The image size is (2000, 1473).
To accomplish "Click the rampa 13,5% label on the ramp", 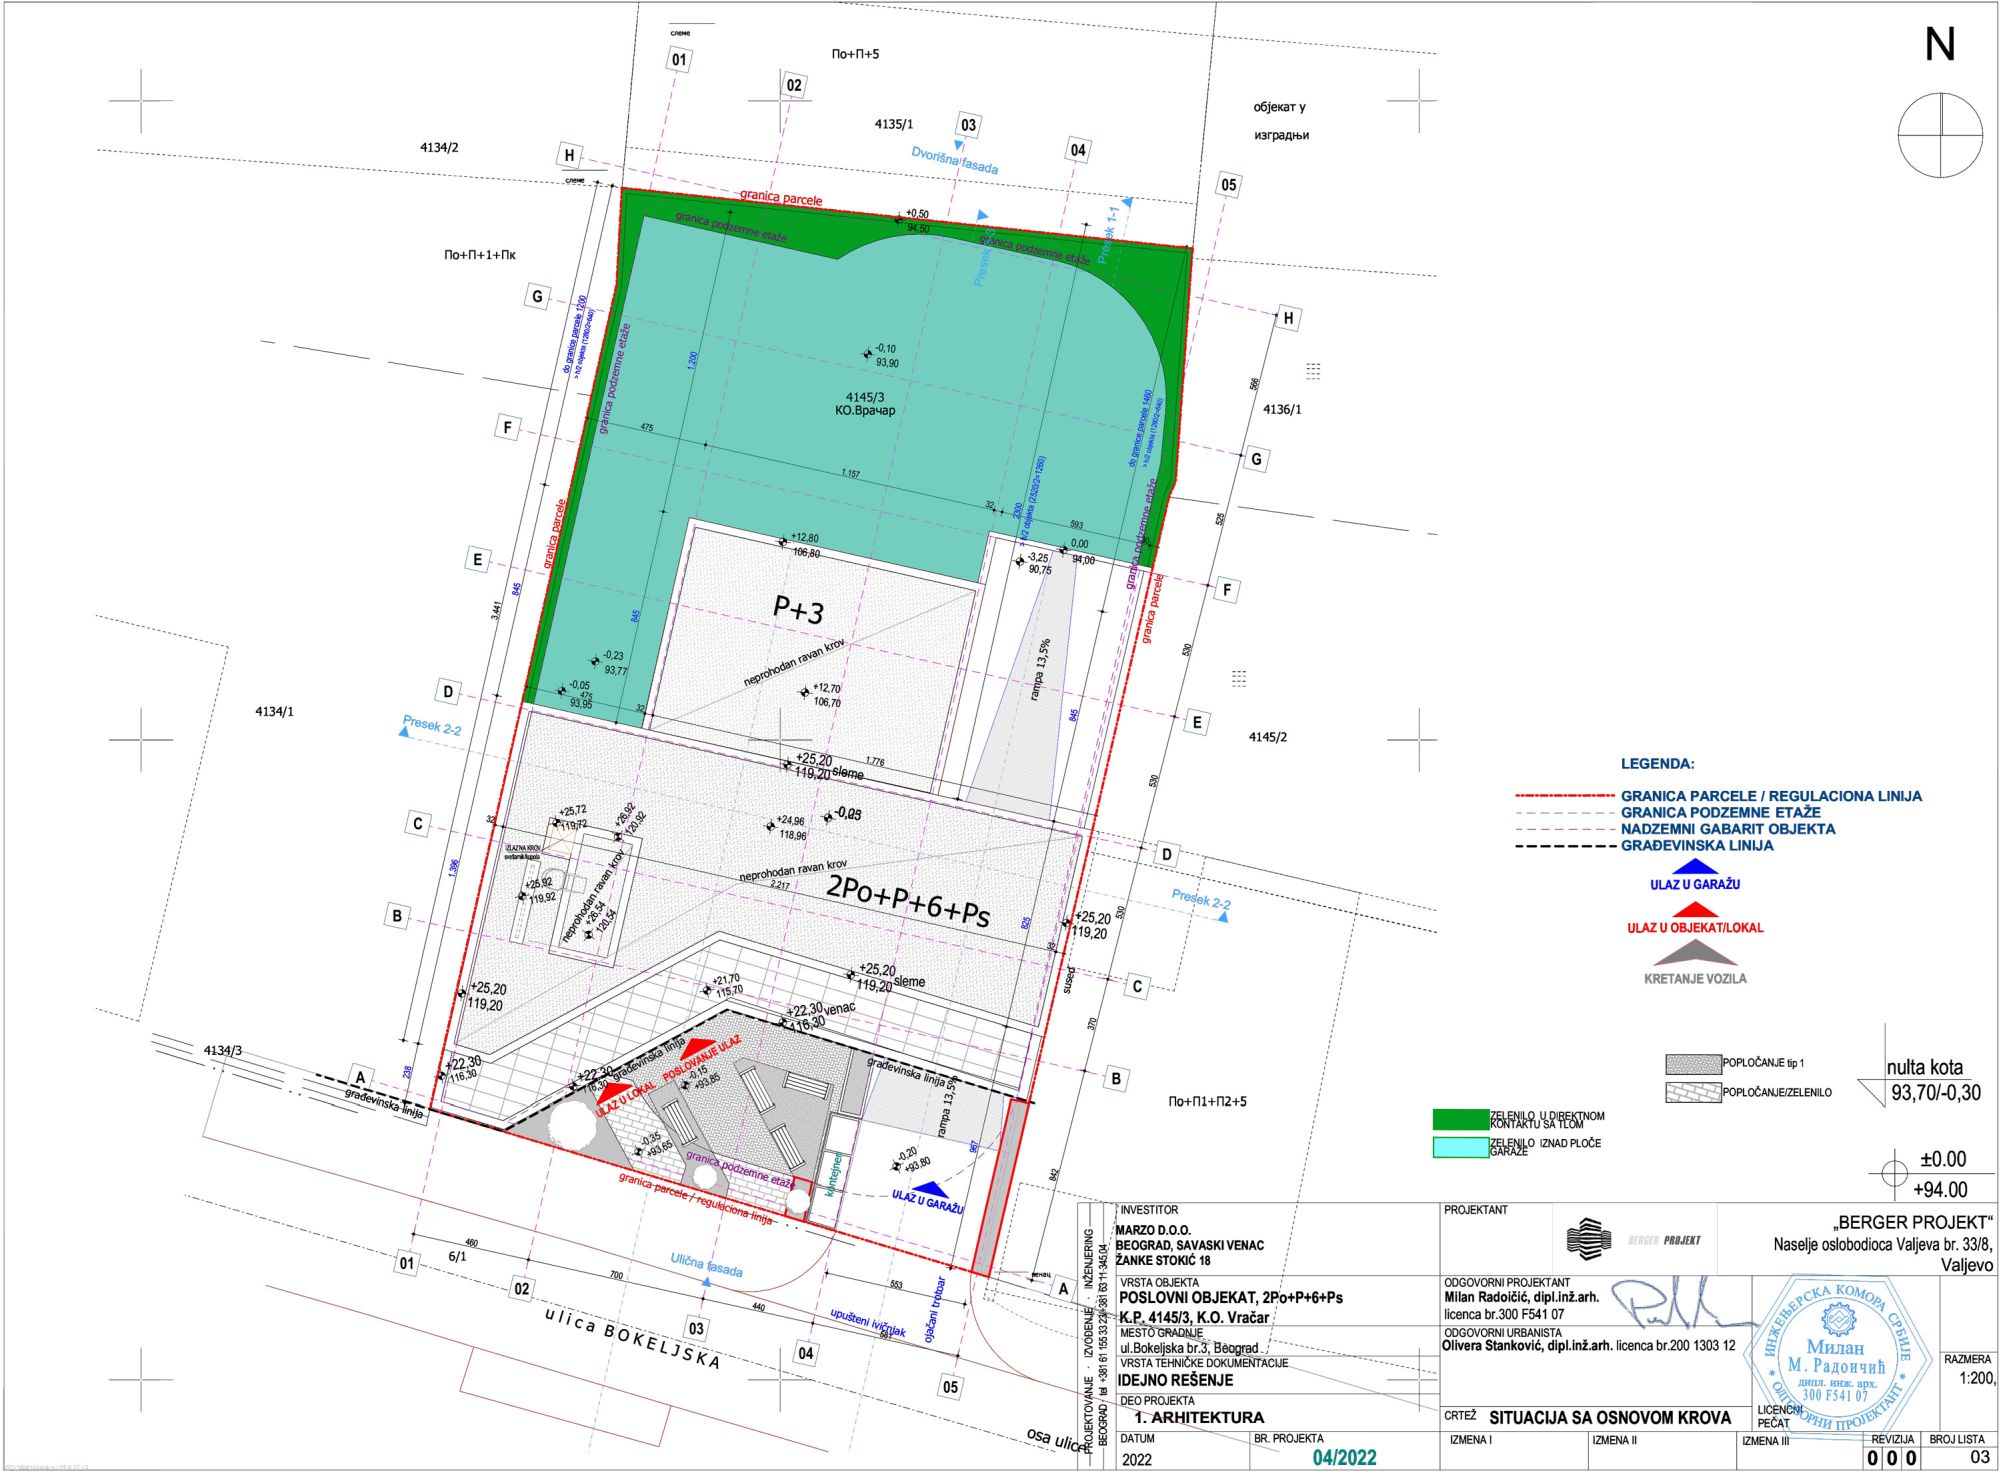I will [1040, 669].
